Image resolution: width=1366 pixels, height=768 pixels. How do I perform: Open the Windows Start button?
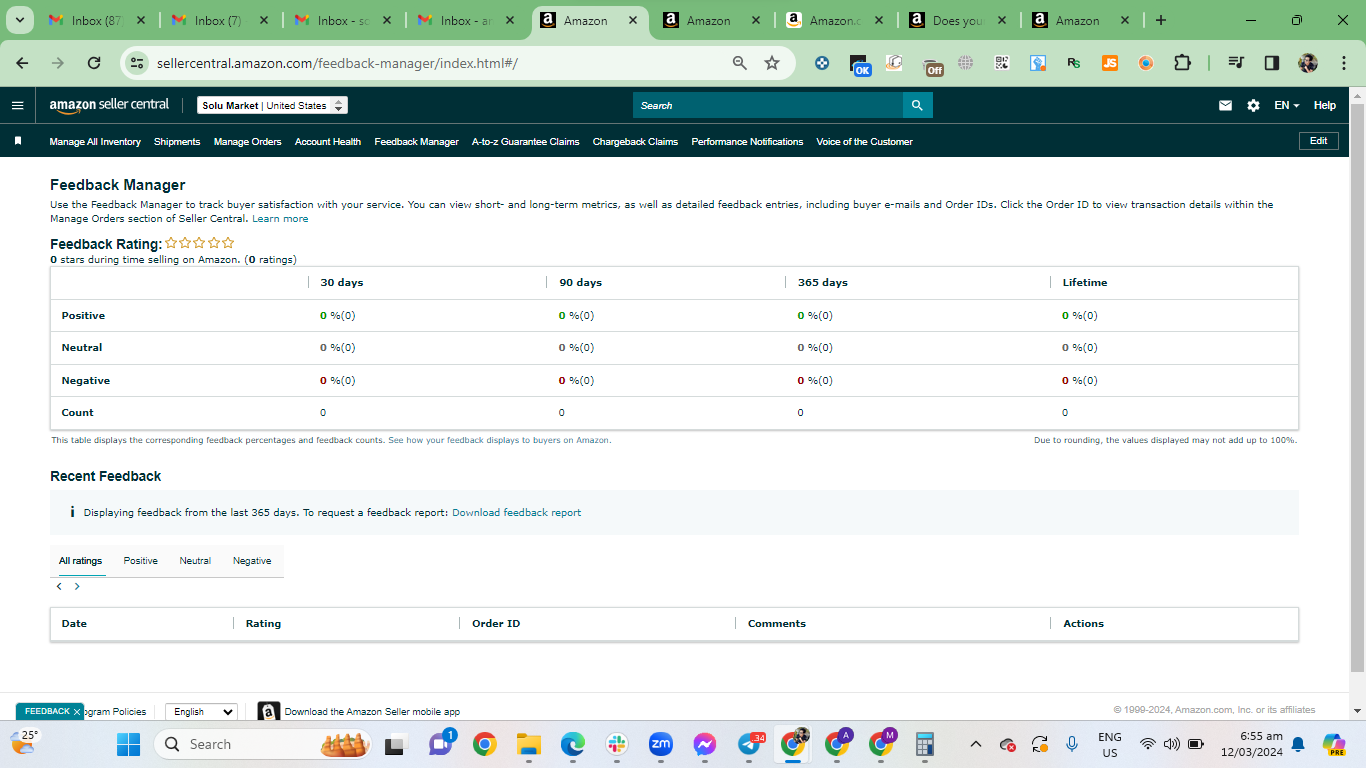click(x=129, y=744)
